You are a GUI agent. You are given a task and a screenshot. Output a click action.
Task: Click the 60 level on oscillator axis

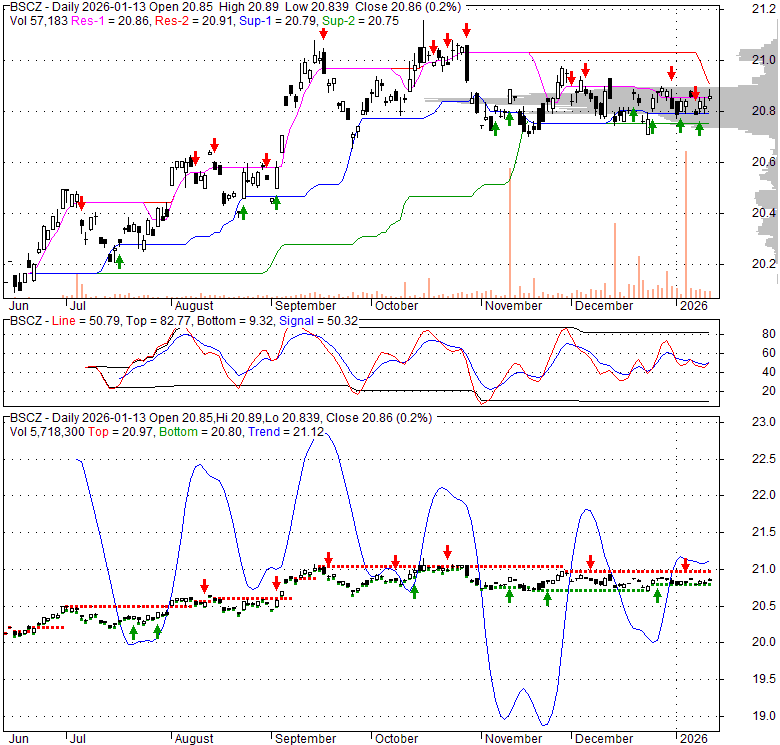[x=769, y=353]
